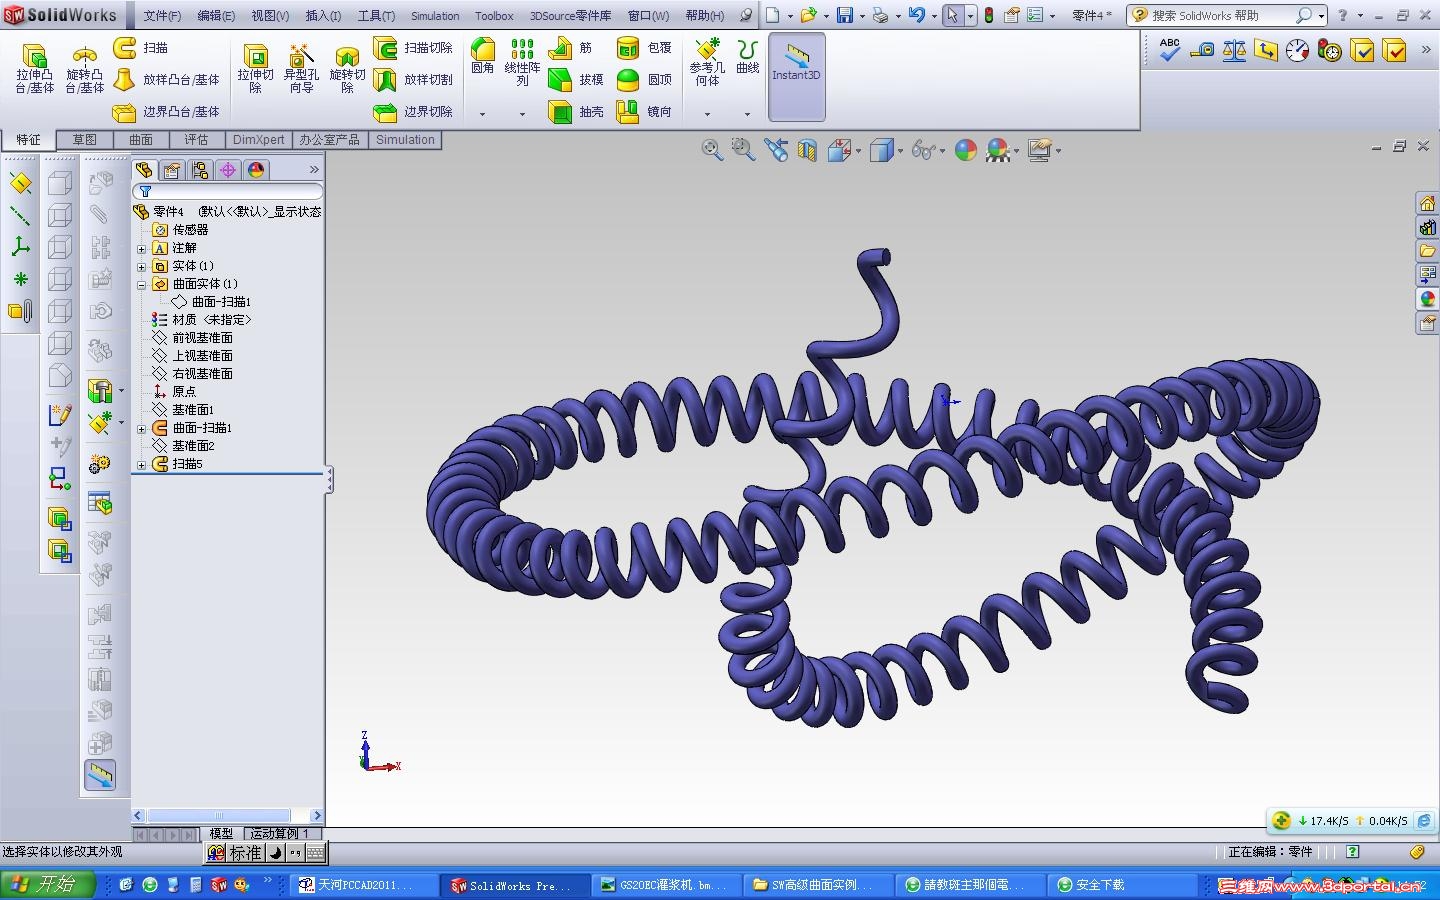This screenshot has width=1440, height=900.
Task: Open the dropdown under 线性阵列 pattern
Action: pos(522,114)
